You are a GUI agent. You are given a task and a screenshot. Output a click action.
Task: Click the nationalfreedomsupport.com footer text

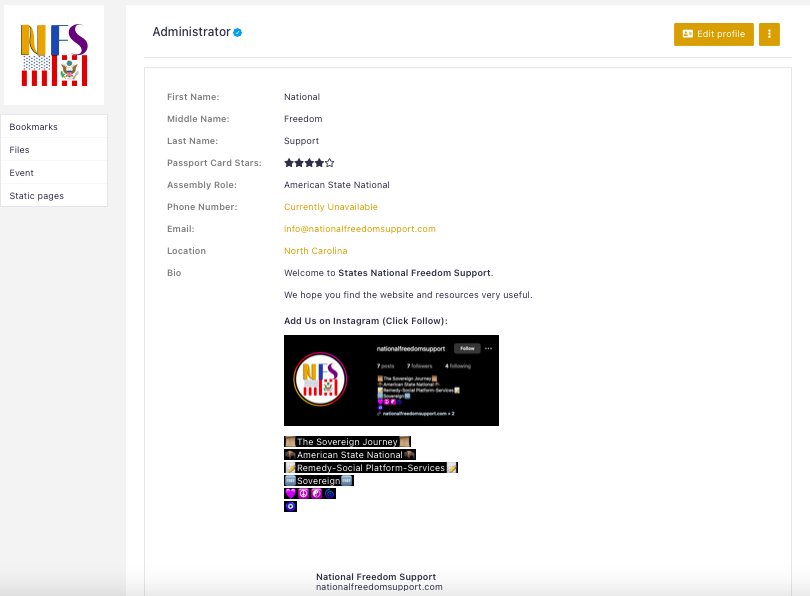click(379, 587)
